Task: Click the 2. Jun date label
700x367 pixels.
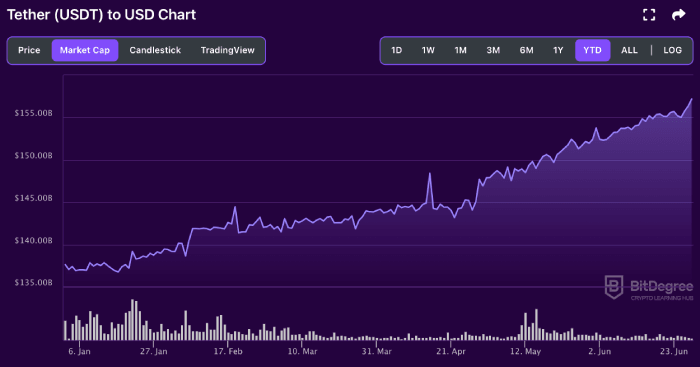Action: click(x=600, y=351)
